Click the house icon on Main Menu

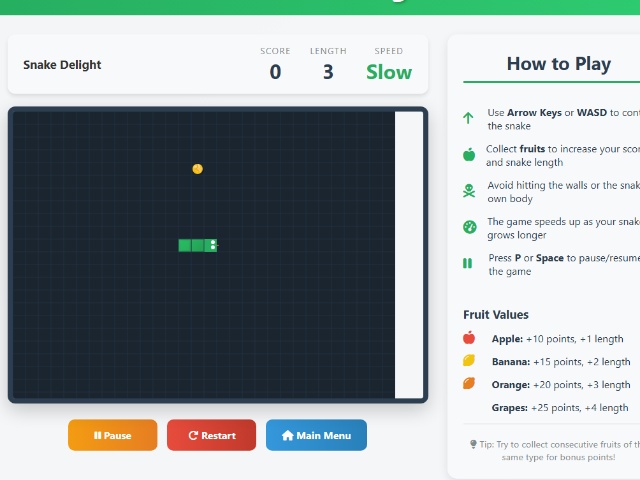point(287,436)
